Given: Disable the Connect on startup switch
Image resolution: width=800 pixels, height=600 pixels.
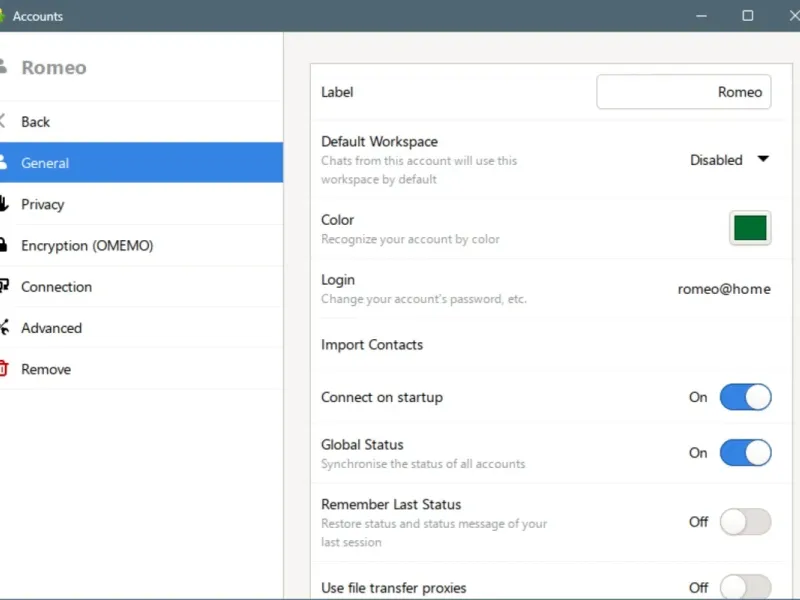Looking at the screenshot, I should [745, 397].
